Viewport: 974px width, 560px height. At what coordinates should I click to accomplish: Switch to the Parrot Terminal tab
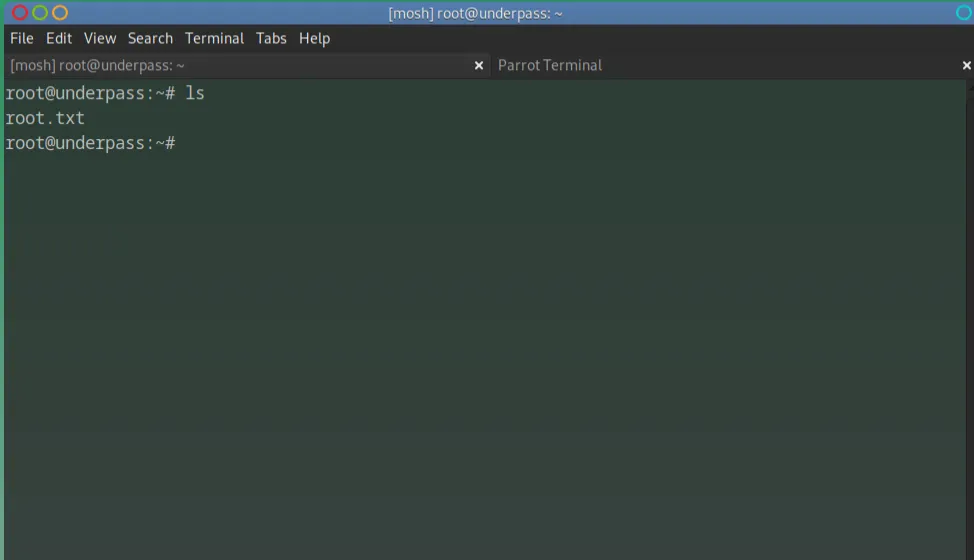click(550, 65)
